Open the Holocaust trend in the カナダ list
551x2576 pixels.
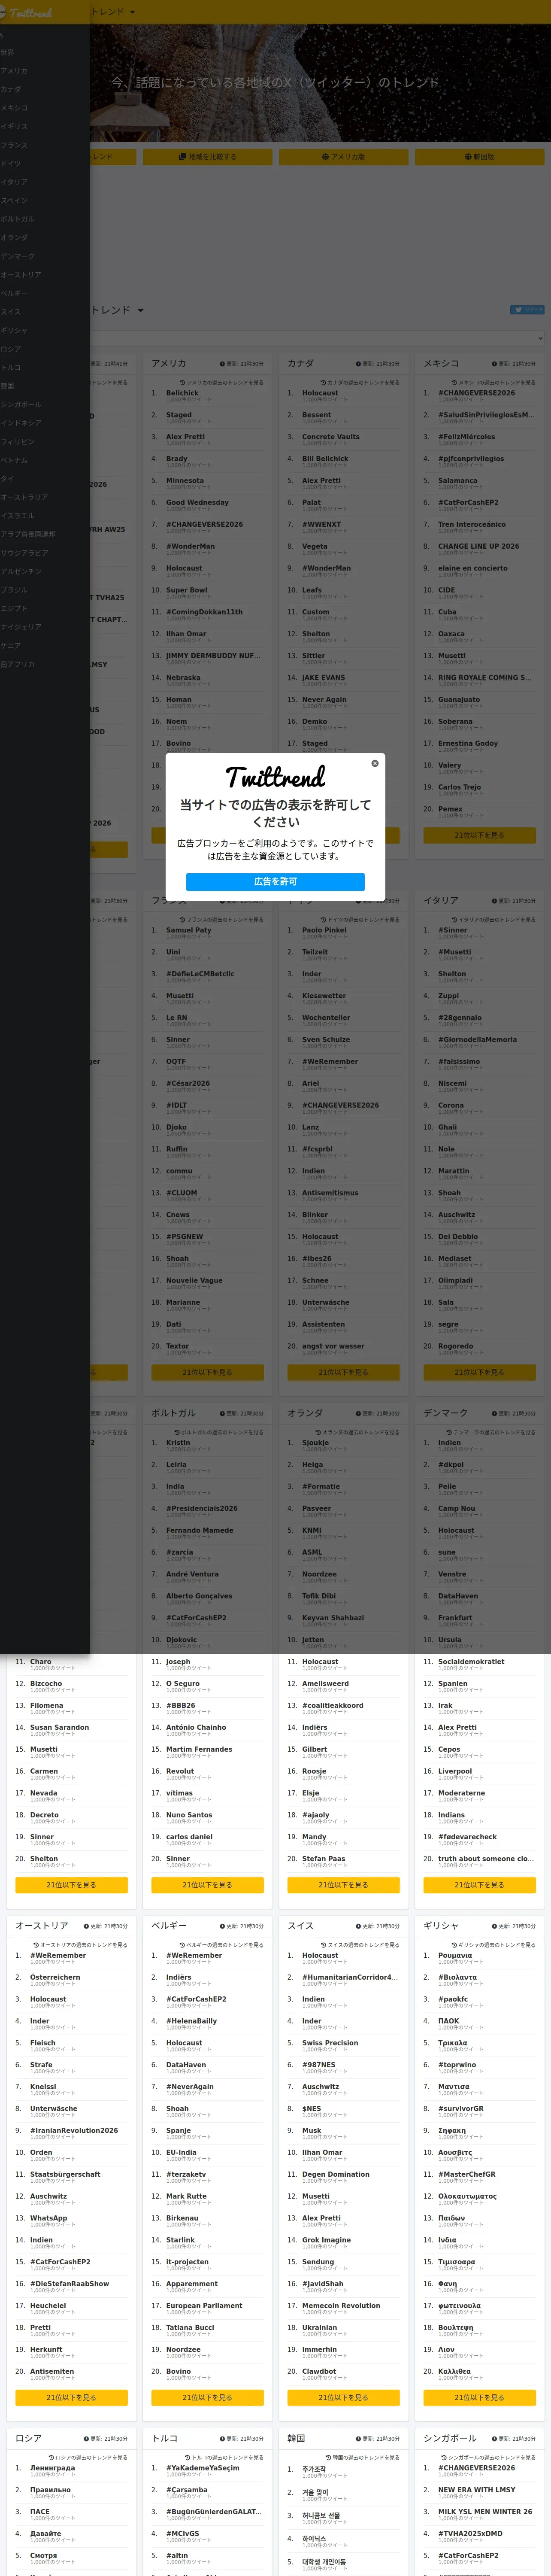(320, 393)
